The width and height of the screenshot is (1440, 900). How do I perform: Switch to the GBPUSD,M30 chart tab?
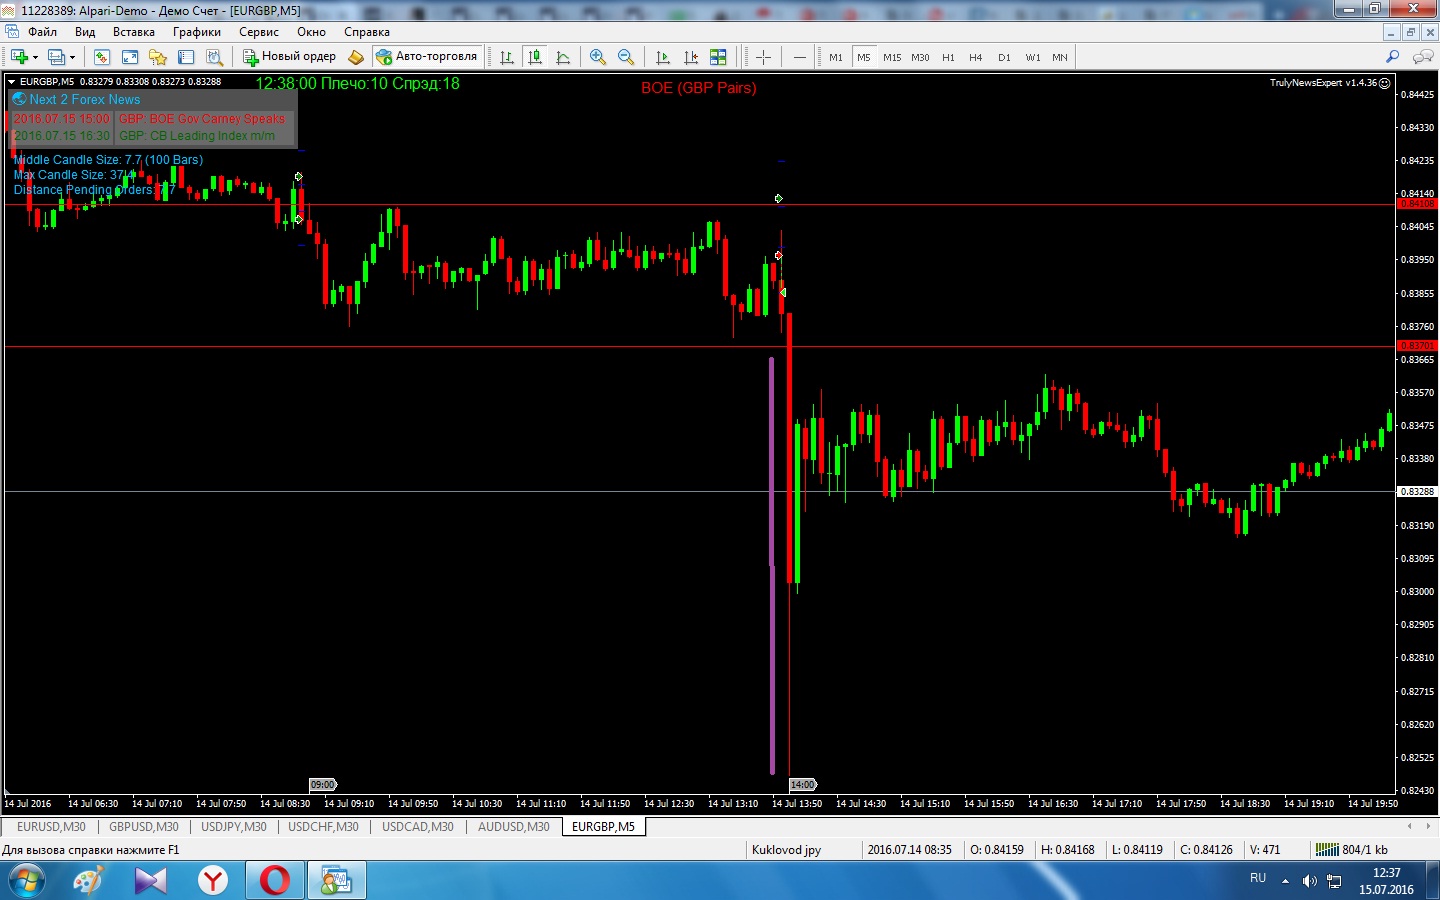click(x=144, y=827)
